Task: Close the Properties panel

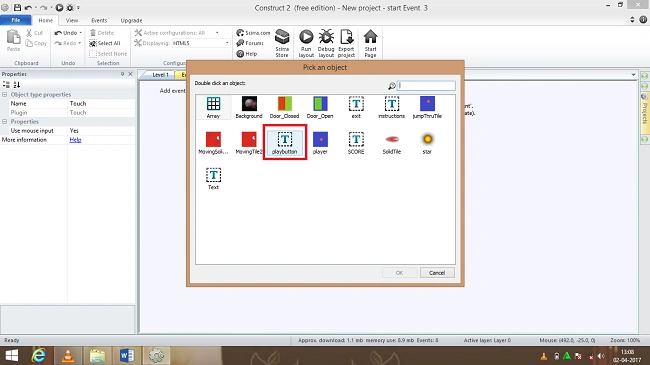Action: (x=130, y=74)
